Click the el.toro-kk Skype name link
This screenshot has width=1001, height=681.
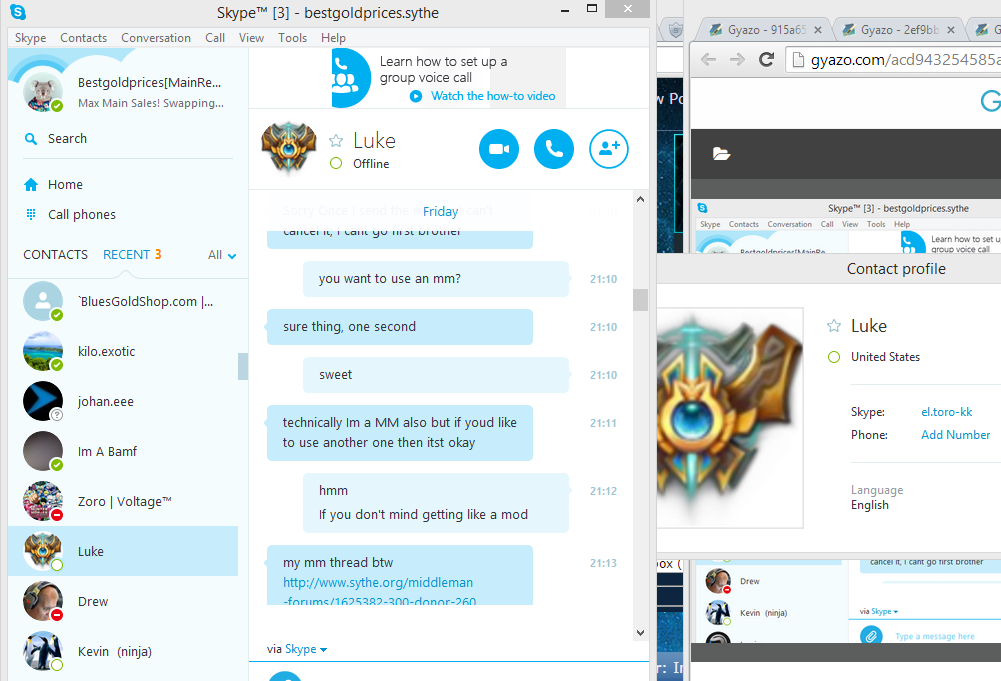(x=947, y=412)
